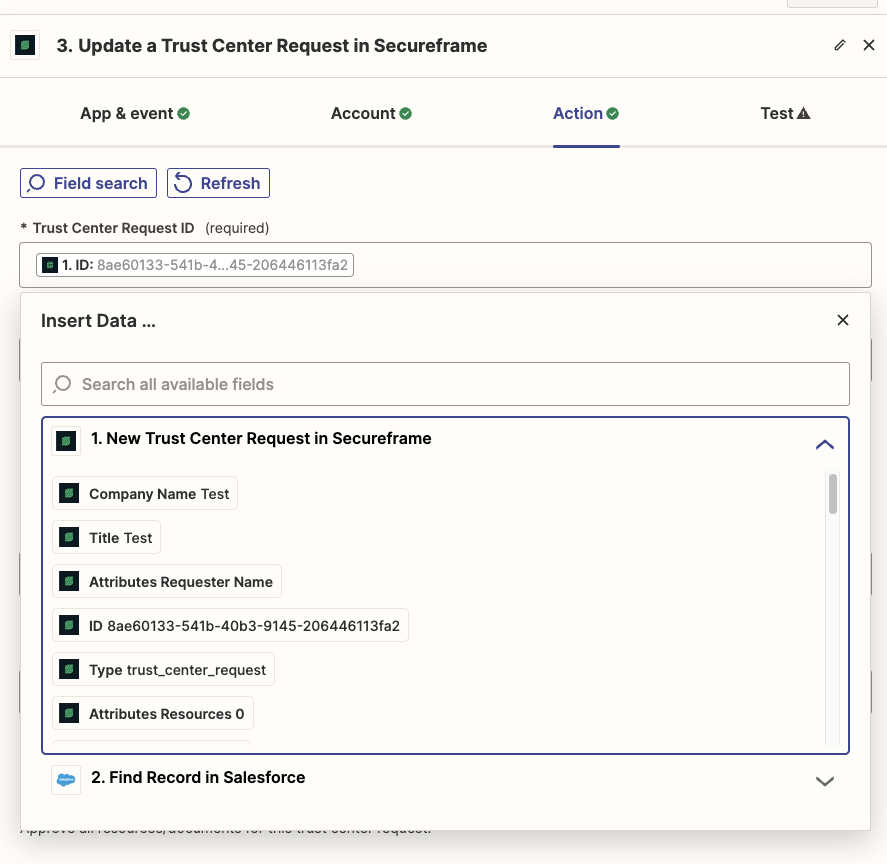This screenshot has height=864, width=887.
Task: Click the Trust Center Request ID label
Action: pyautogui.click(x=113, y=229)
